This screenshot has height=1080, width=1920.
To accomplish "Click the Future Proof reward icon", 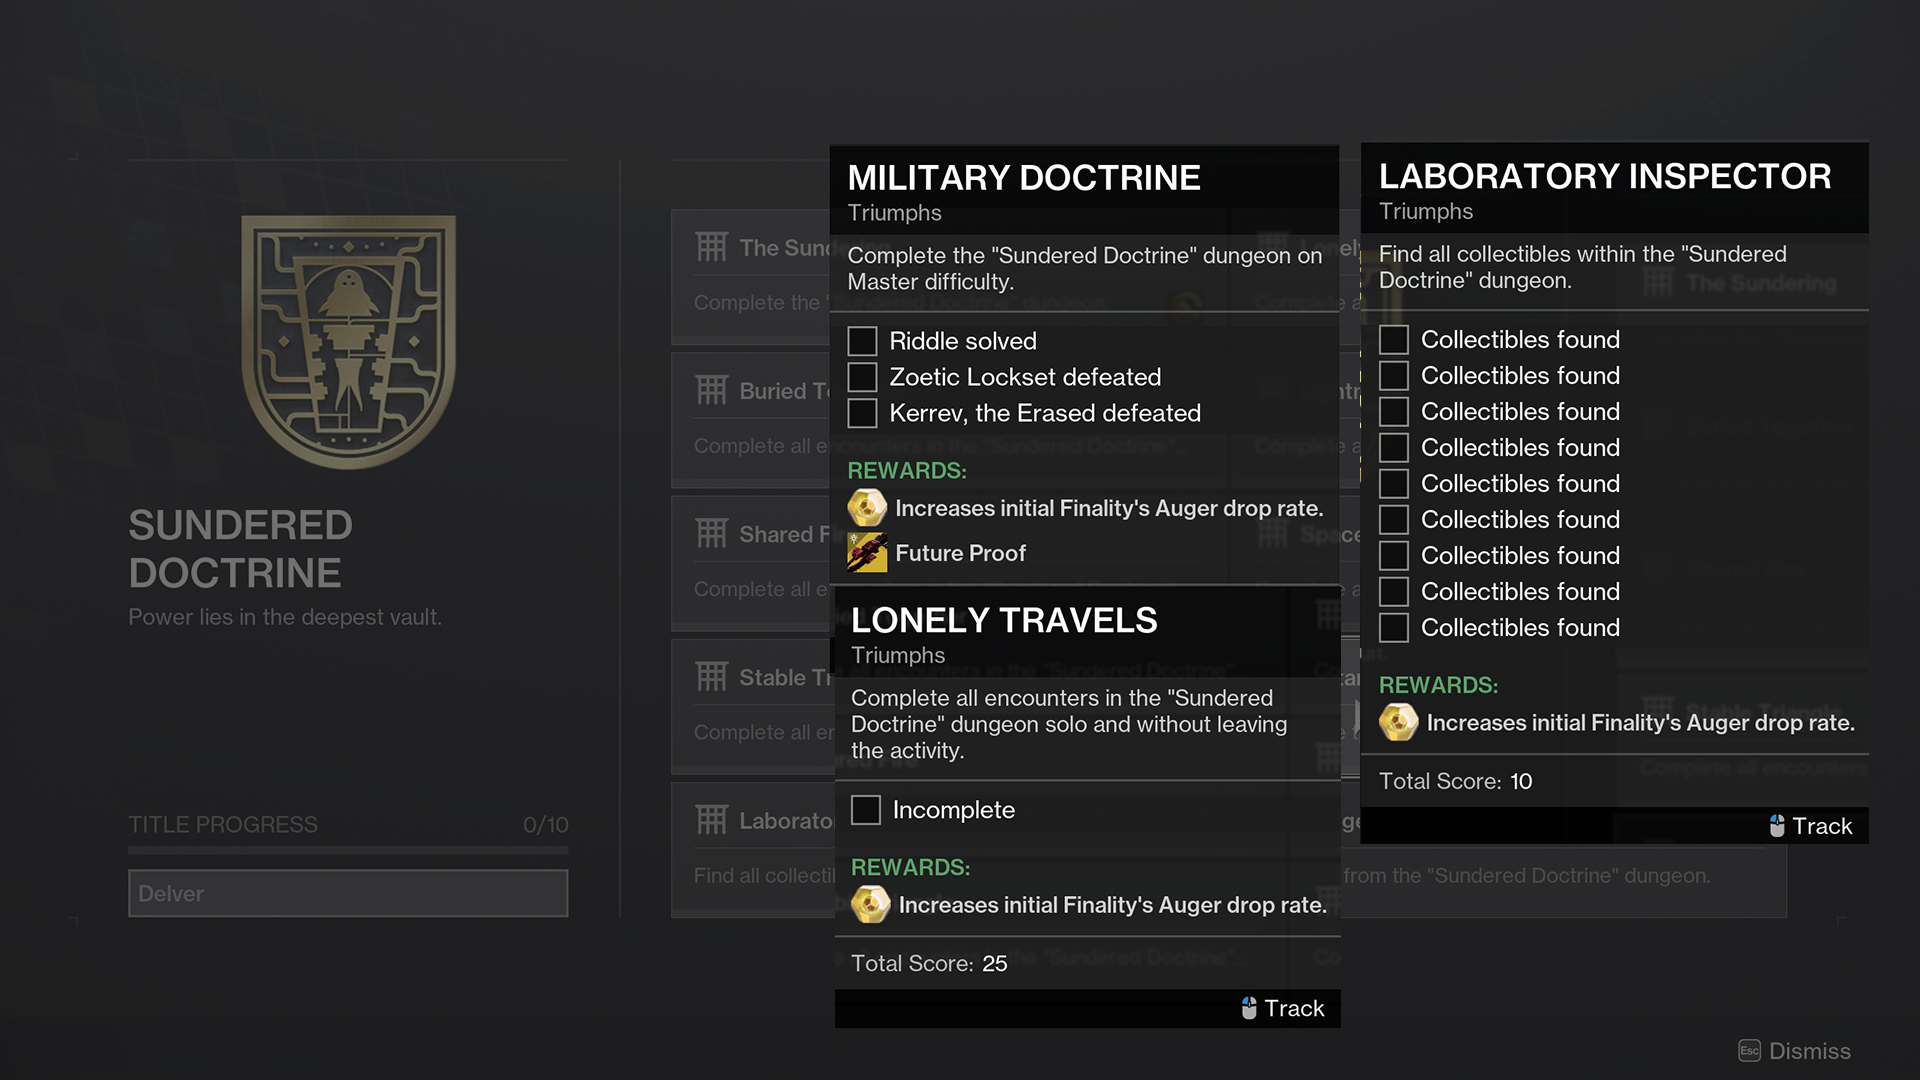I will pos(867,553).
